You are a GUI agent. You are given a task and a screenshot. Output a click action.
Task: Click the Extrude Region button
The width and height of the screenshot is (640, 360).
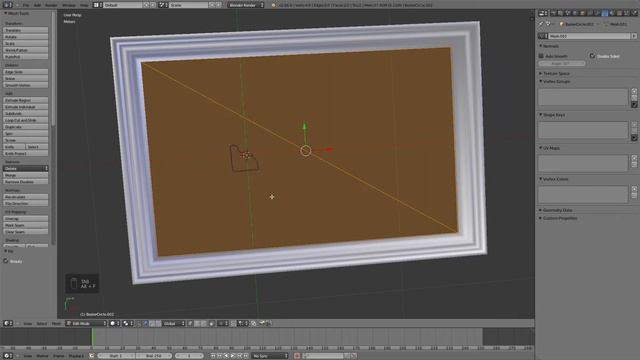(x=26, y=100)
